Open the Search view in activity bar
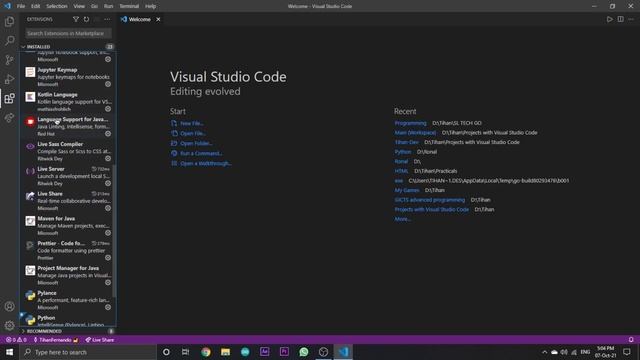Viewport: 640px width, 360px height. [9, 40]
